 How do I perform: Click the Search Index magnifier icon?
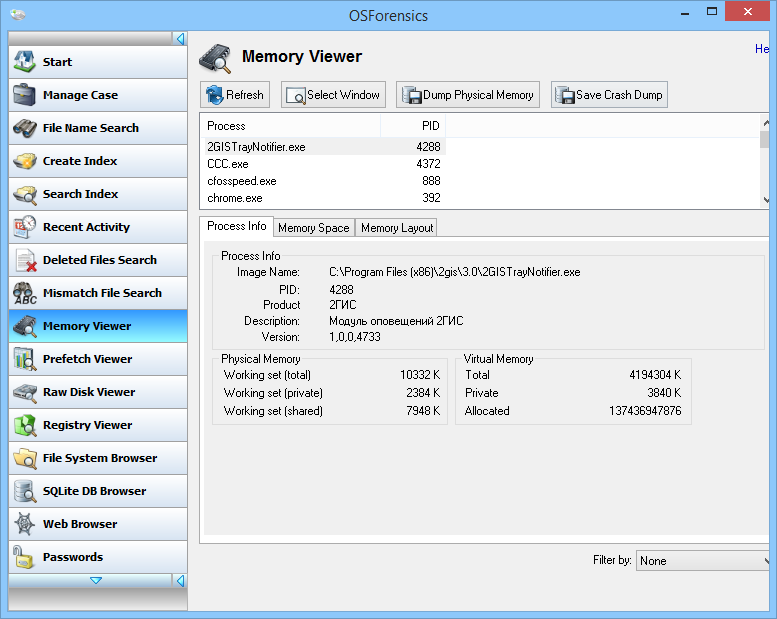pos(24,194)
